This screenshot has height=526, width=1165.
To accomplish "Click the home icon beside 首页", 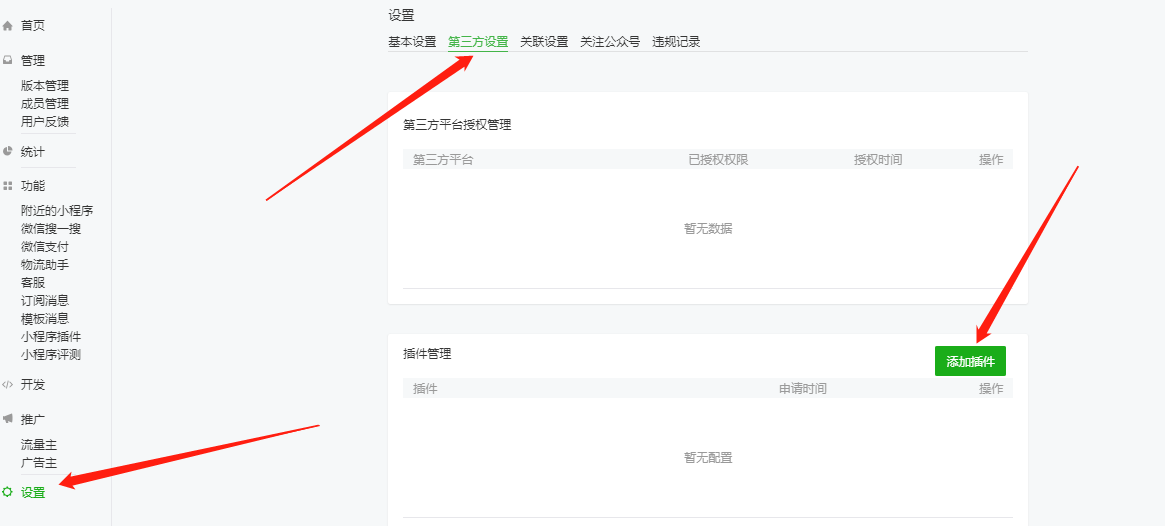I will point(7,26).
